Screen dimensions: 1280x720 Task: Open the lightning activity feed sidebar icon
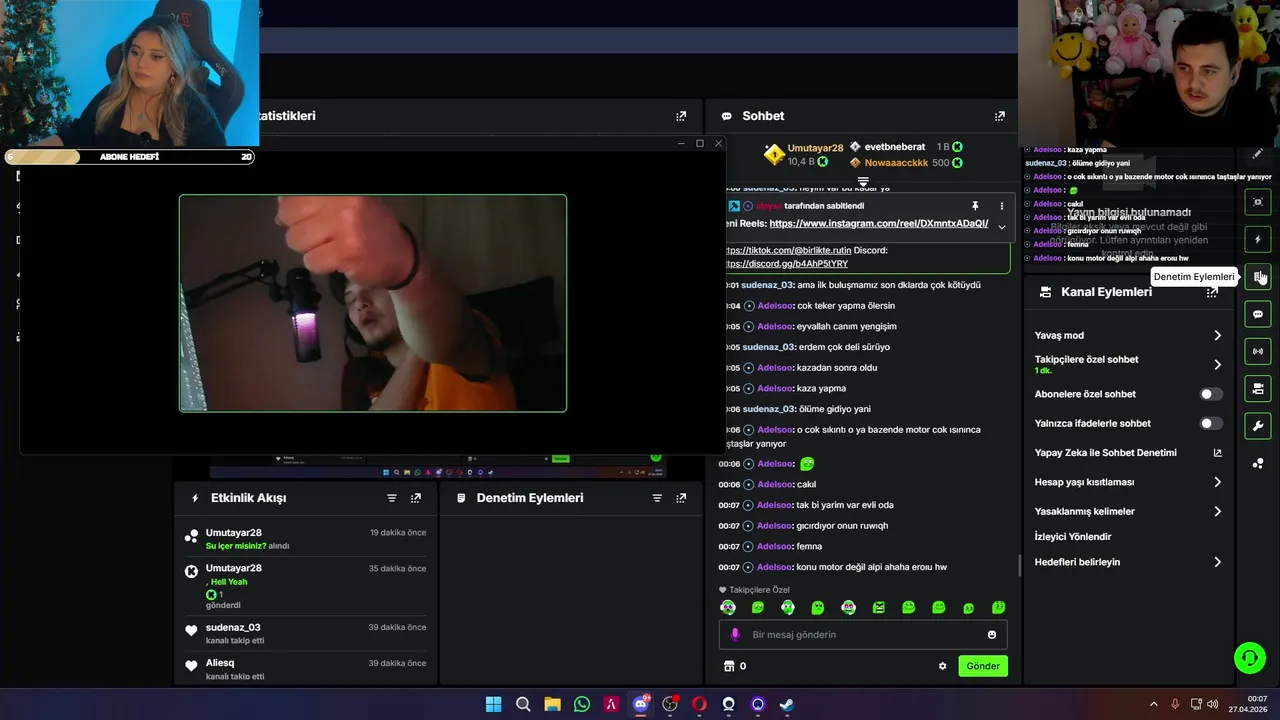[1258, 240]
